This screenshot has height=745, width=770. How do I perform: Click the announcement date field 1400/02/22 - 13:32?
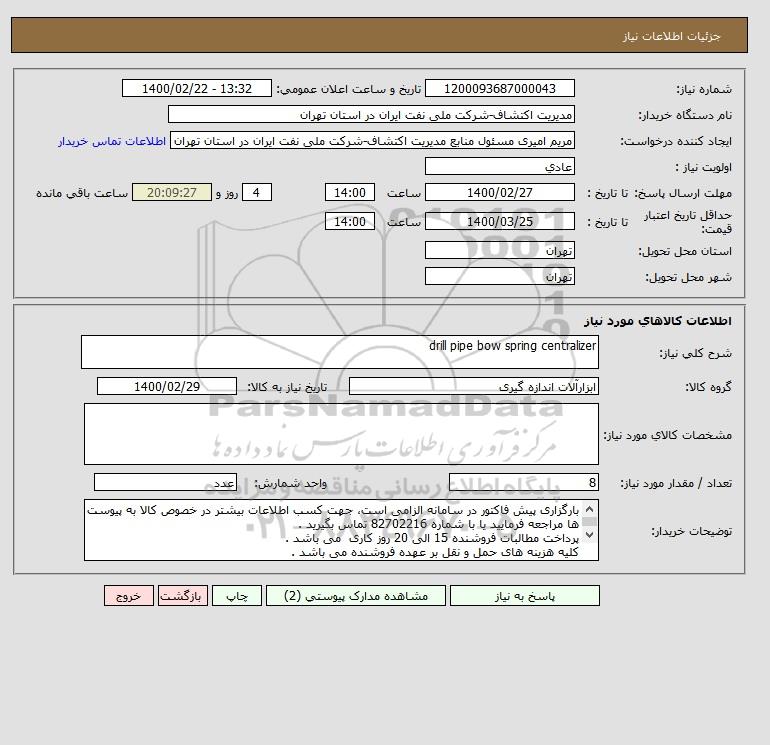point(196,88)
